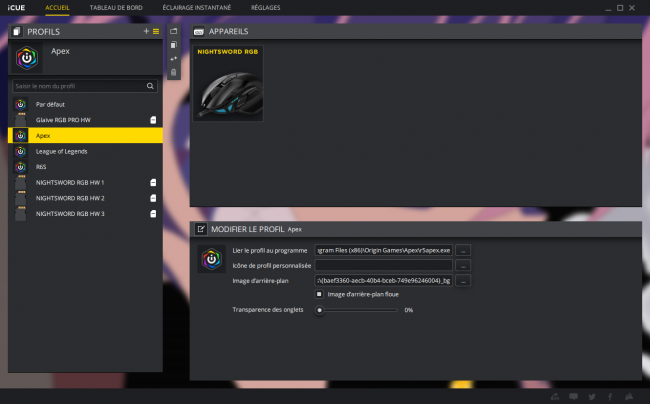The width and height of the screenshot is (650, 404).
Task: Open the chat feedback icon in bottom bar
Action: [x=573, y=397]
